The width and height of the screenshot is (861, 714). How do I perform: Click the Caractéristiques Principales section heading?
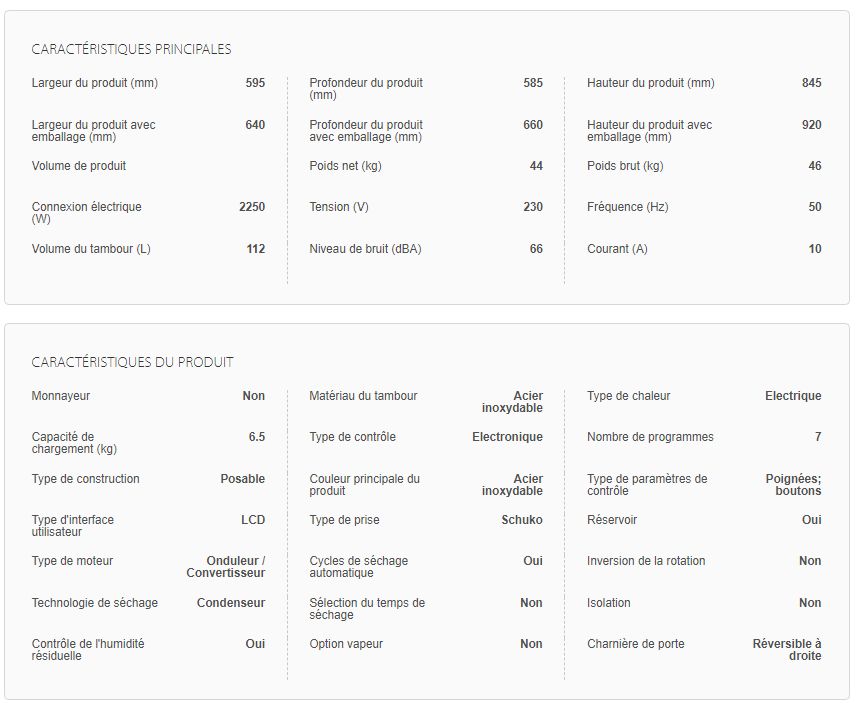(x=131, y=49)
